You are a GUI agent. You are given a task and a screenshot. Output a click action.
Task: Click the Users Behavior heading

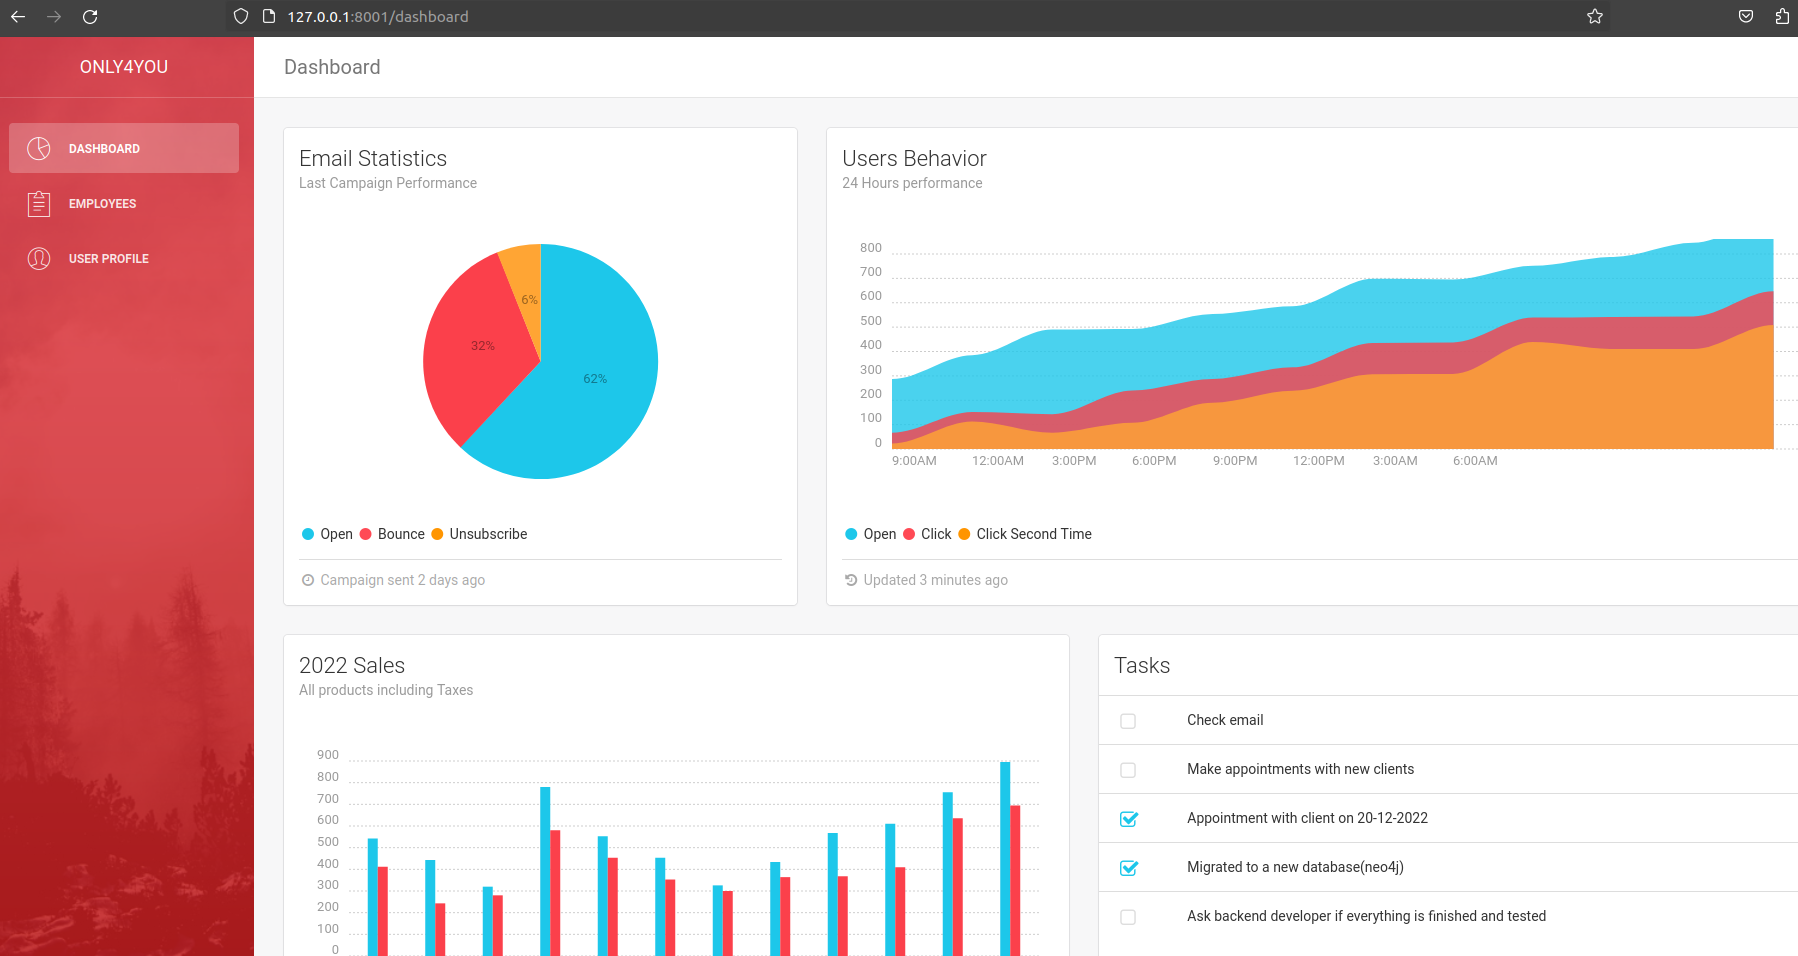click(x=914, y=158)
